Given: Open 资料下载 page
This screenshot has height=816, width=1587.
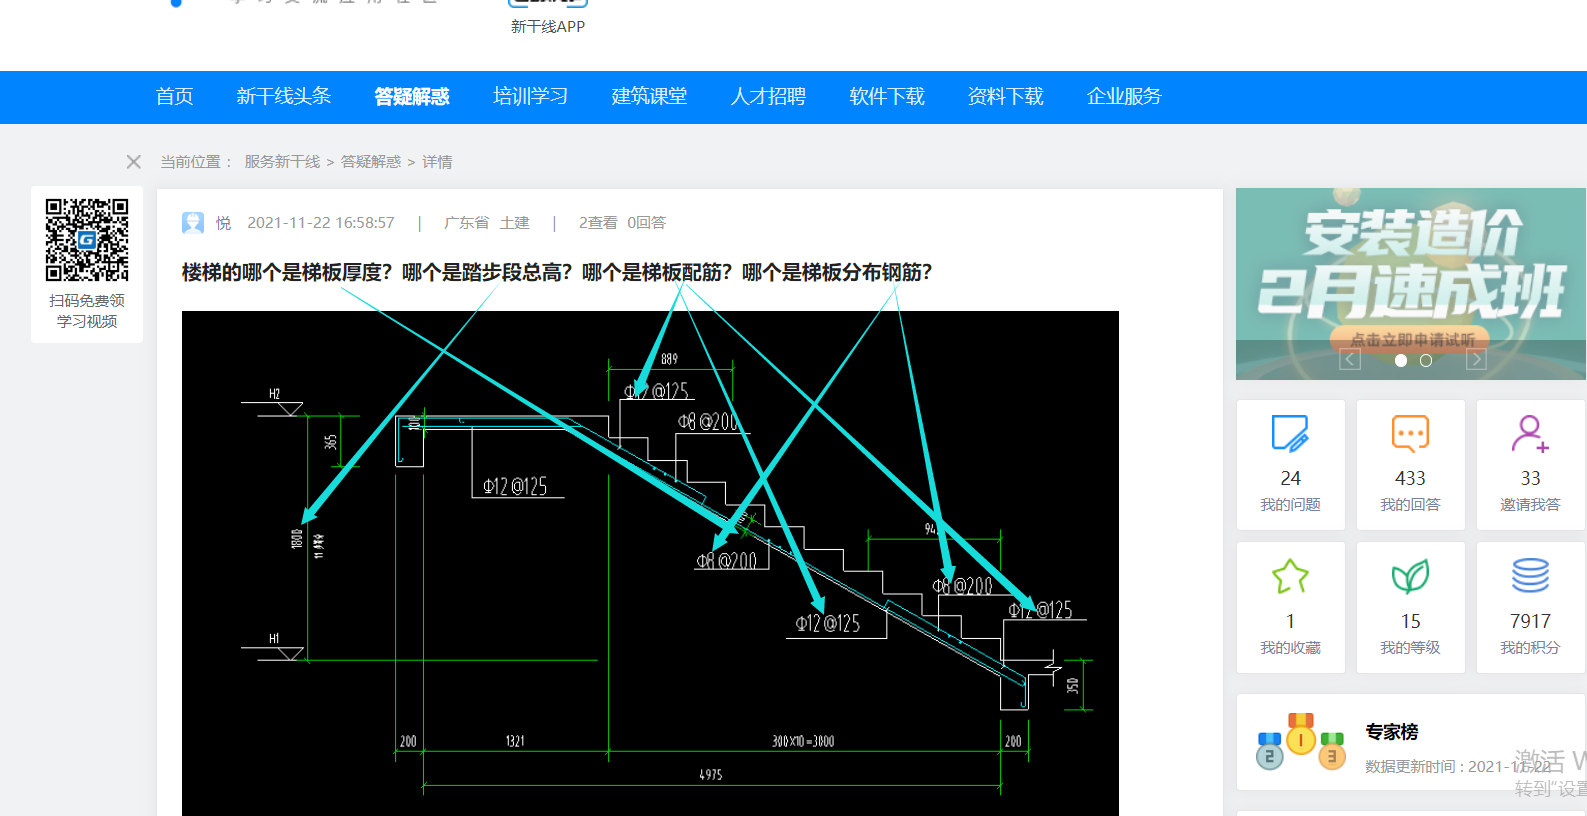Looking at the screenshot, I should [1005, 96].
